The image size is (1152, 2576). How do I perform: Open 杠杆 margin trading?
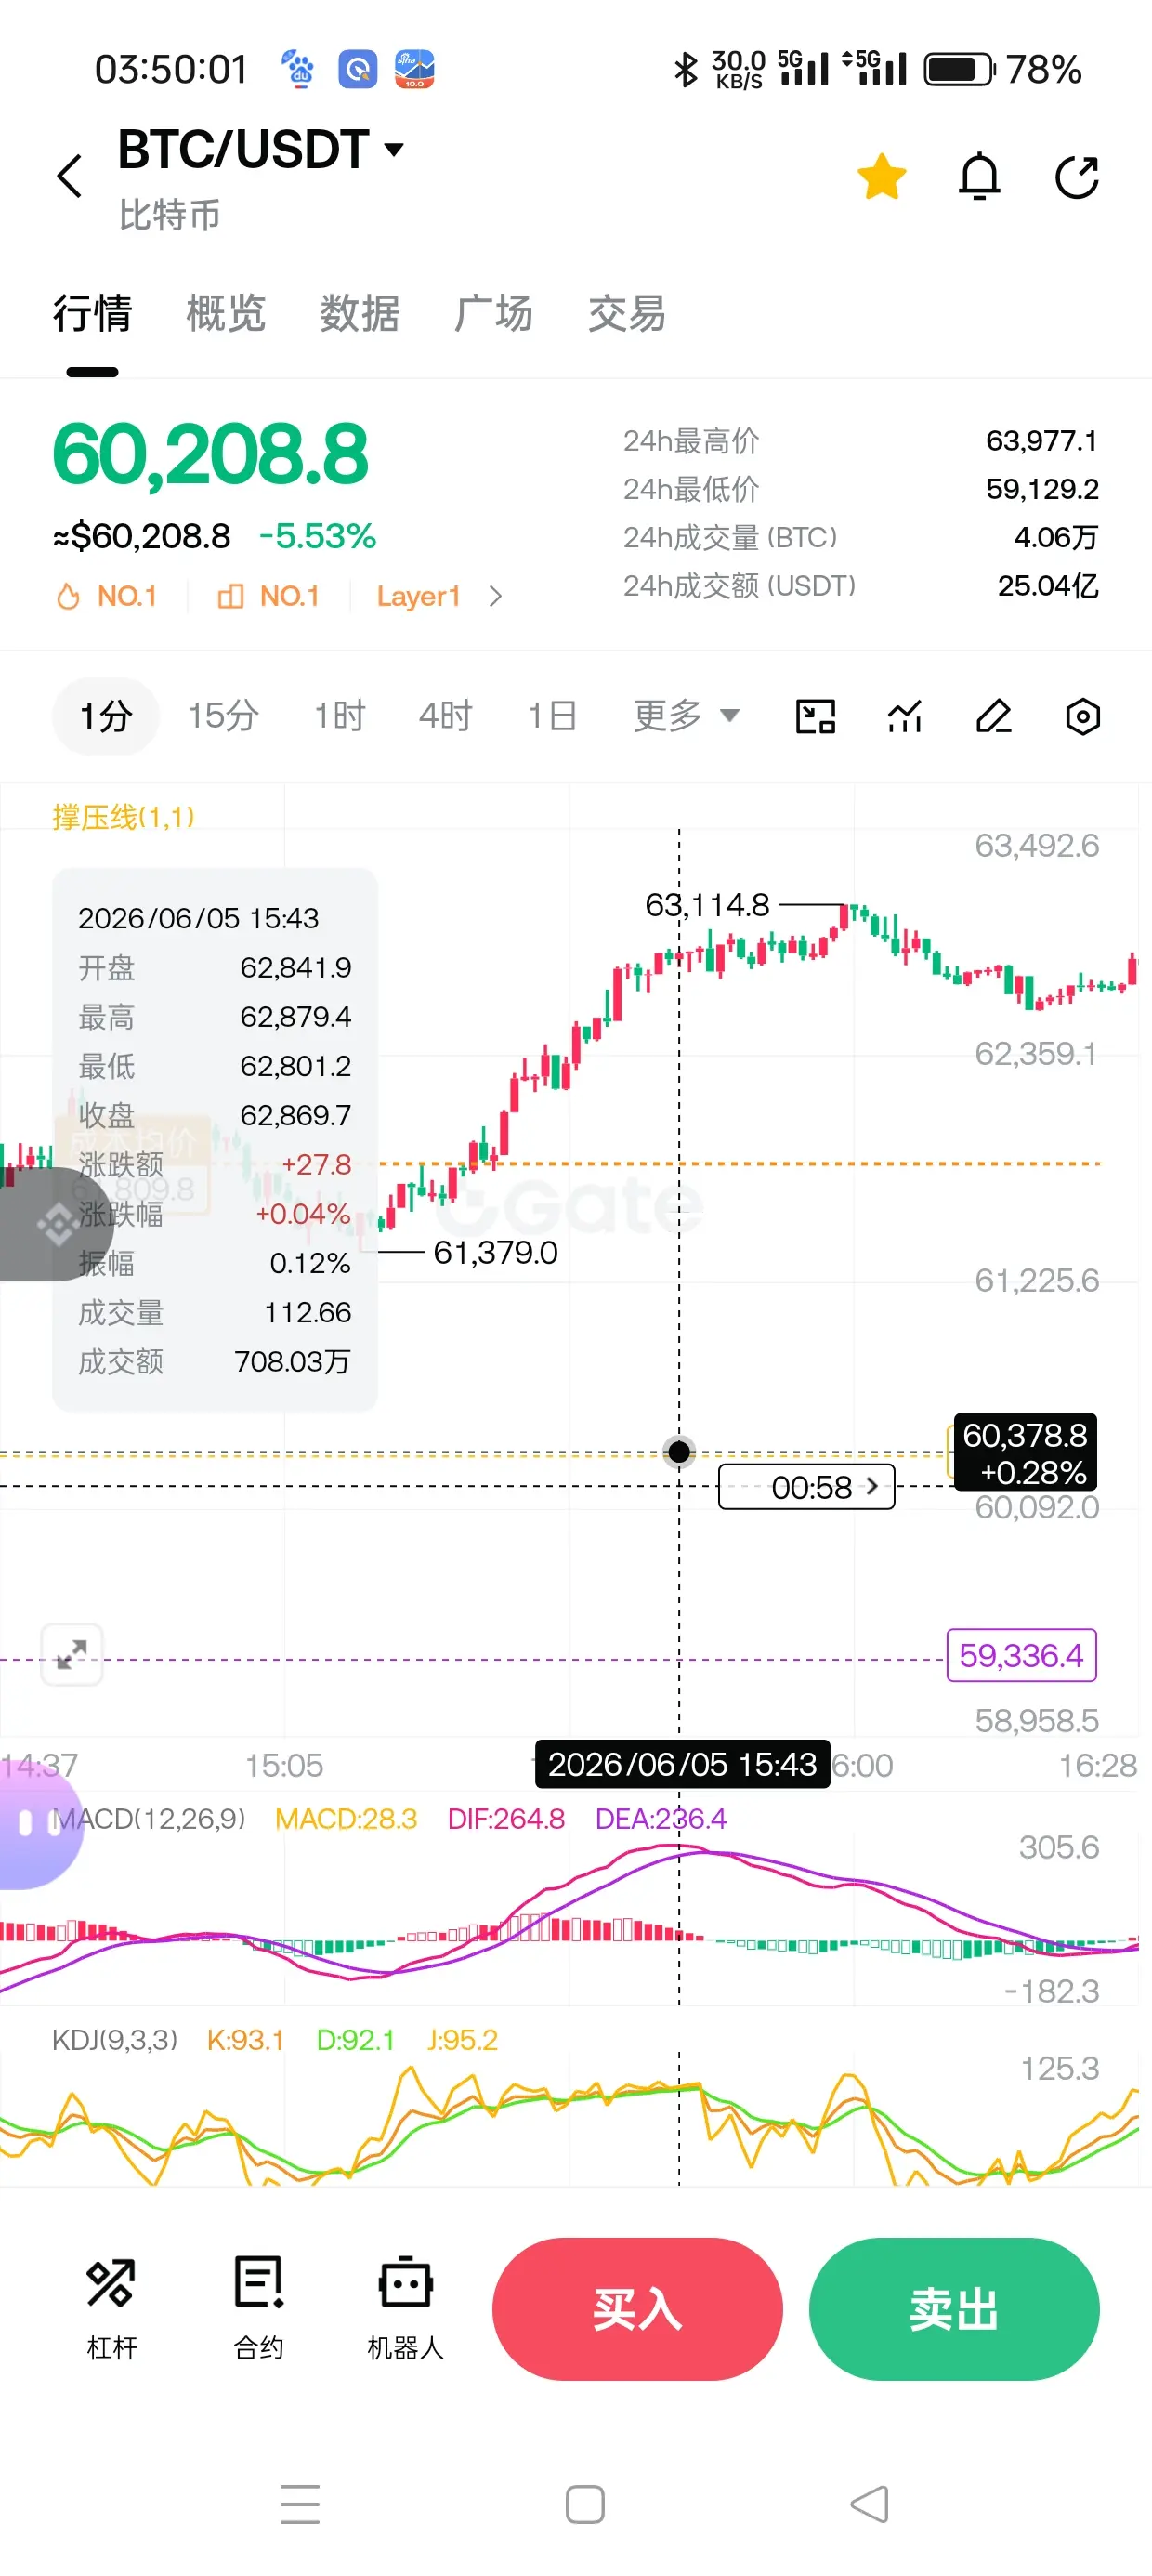(111, 2308)
